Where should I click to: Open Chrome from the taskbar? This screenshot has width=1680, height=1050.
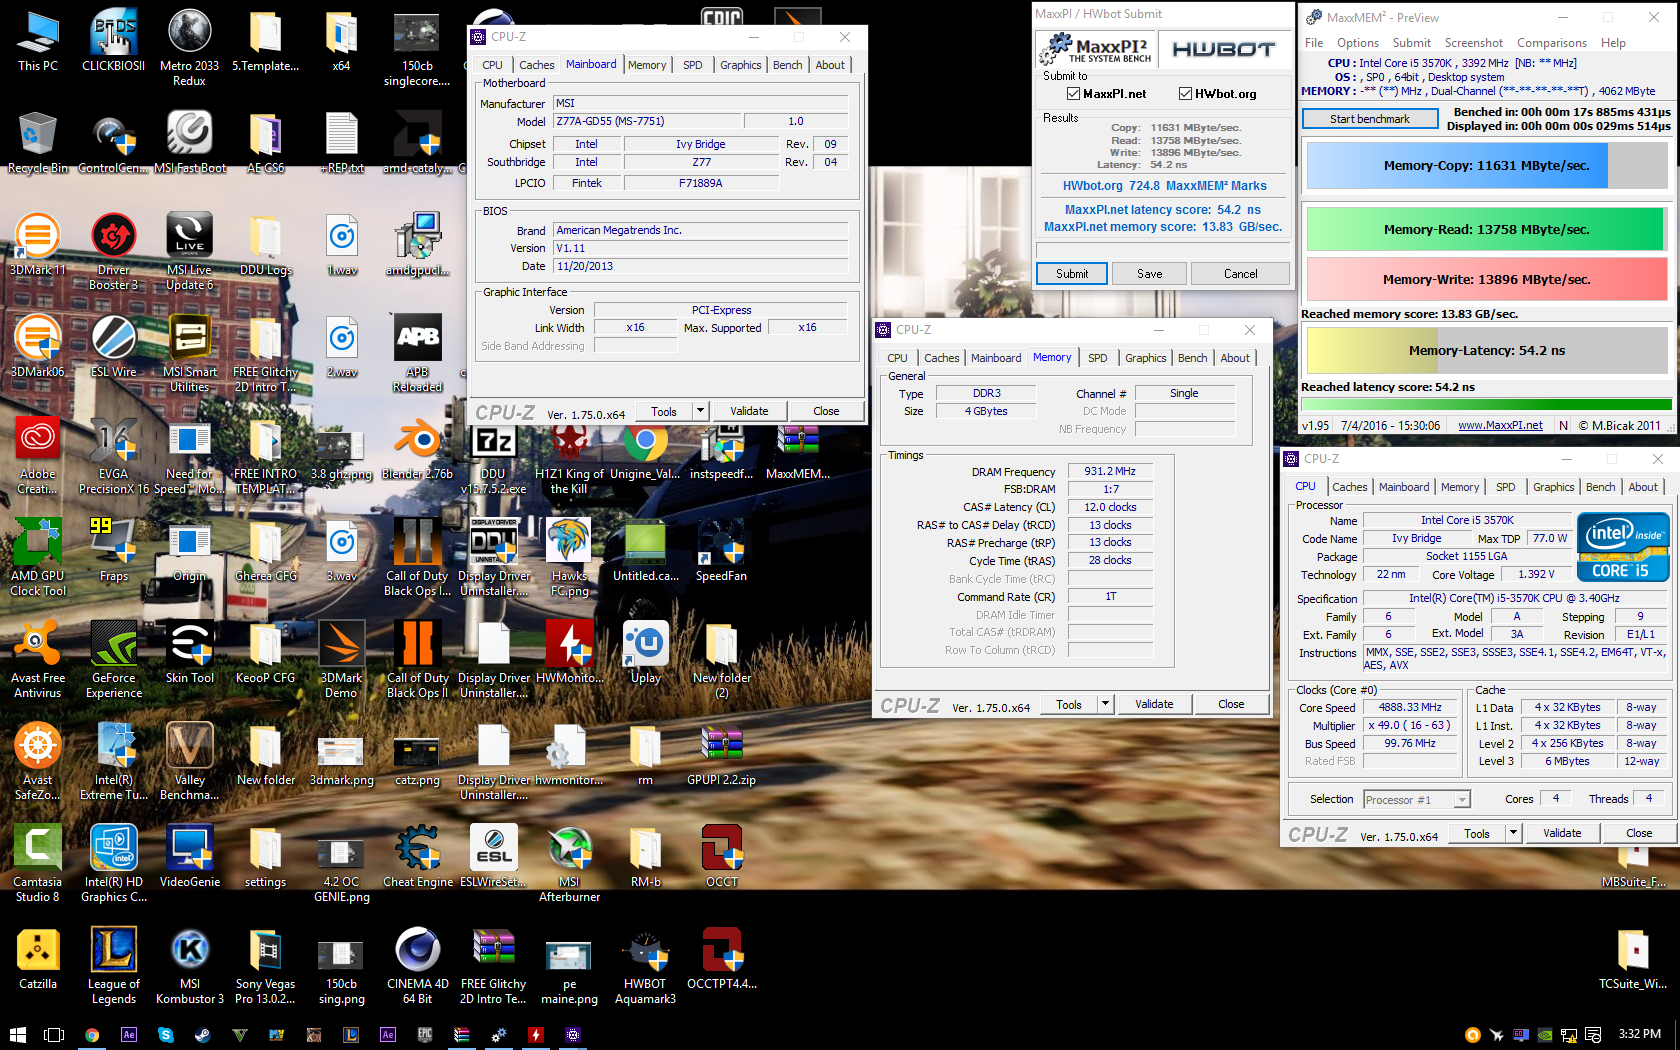click(x=92, y=1035)
